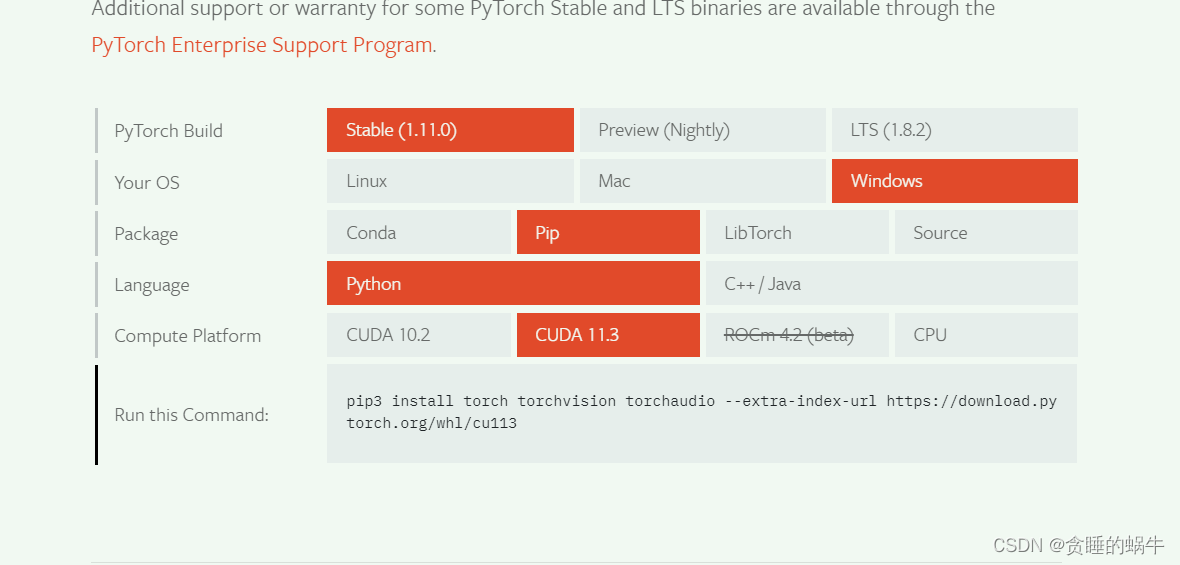Select CUDA 11.3 compute platform
This screenshot has height=565, width=1180.
pyautogui.click(x=607, y=335)
